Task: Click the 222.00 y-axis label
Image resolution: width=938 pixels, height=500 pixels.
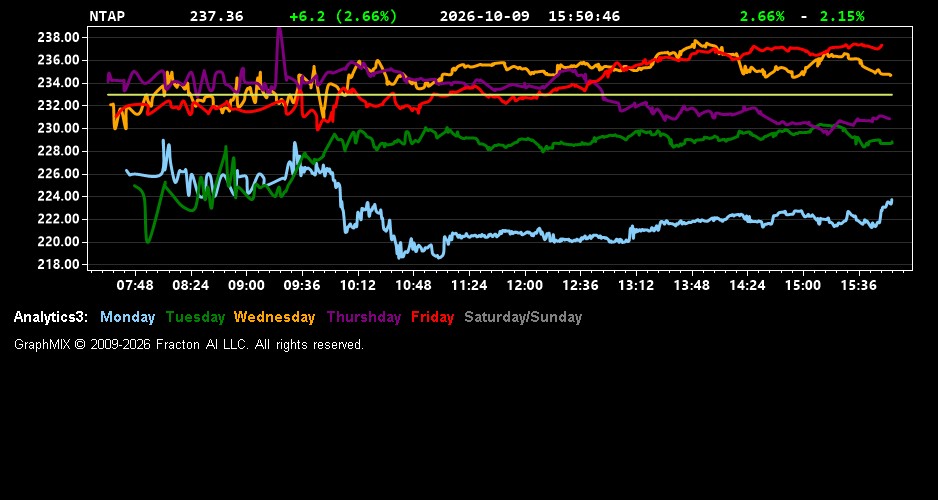Action: [x=59, y=219]
